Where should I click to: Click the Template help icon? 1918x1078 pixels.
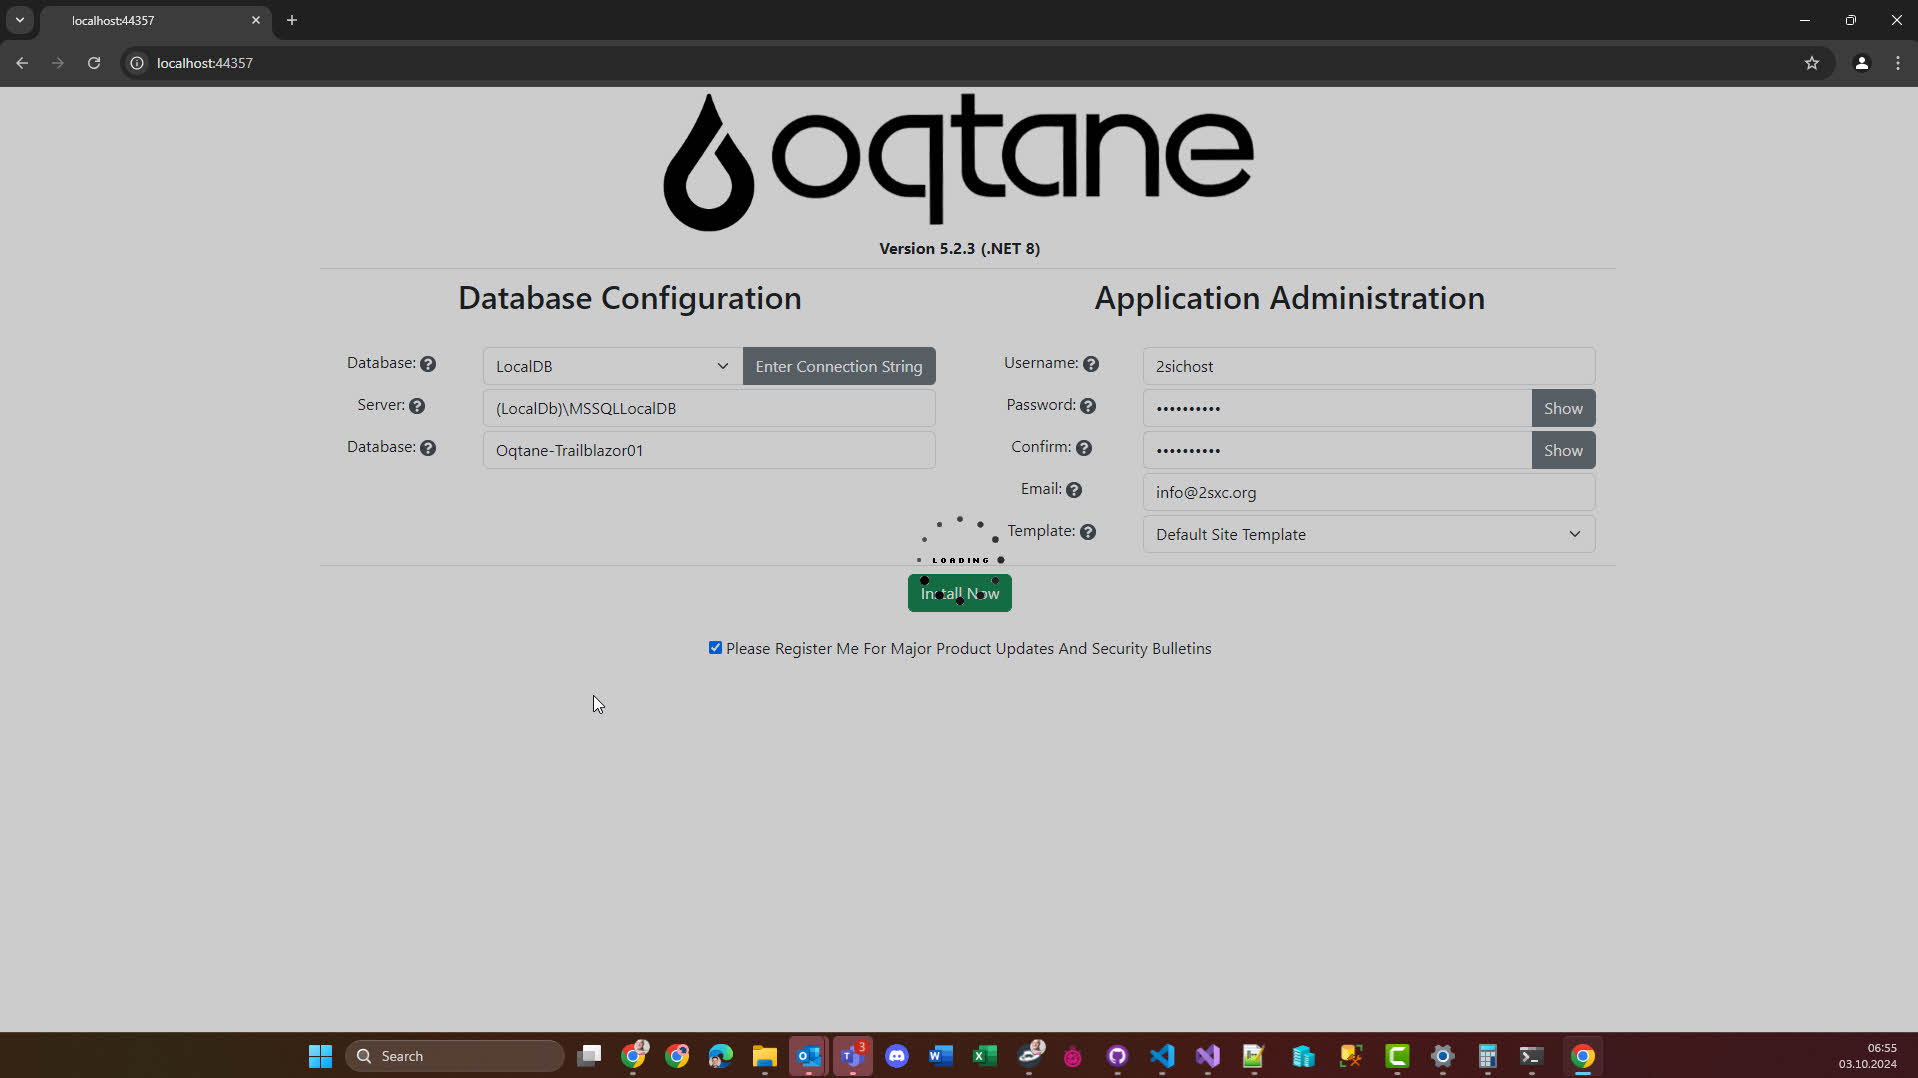click(x=1089, y=532)
